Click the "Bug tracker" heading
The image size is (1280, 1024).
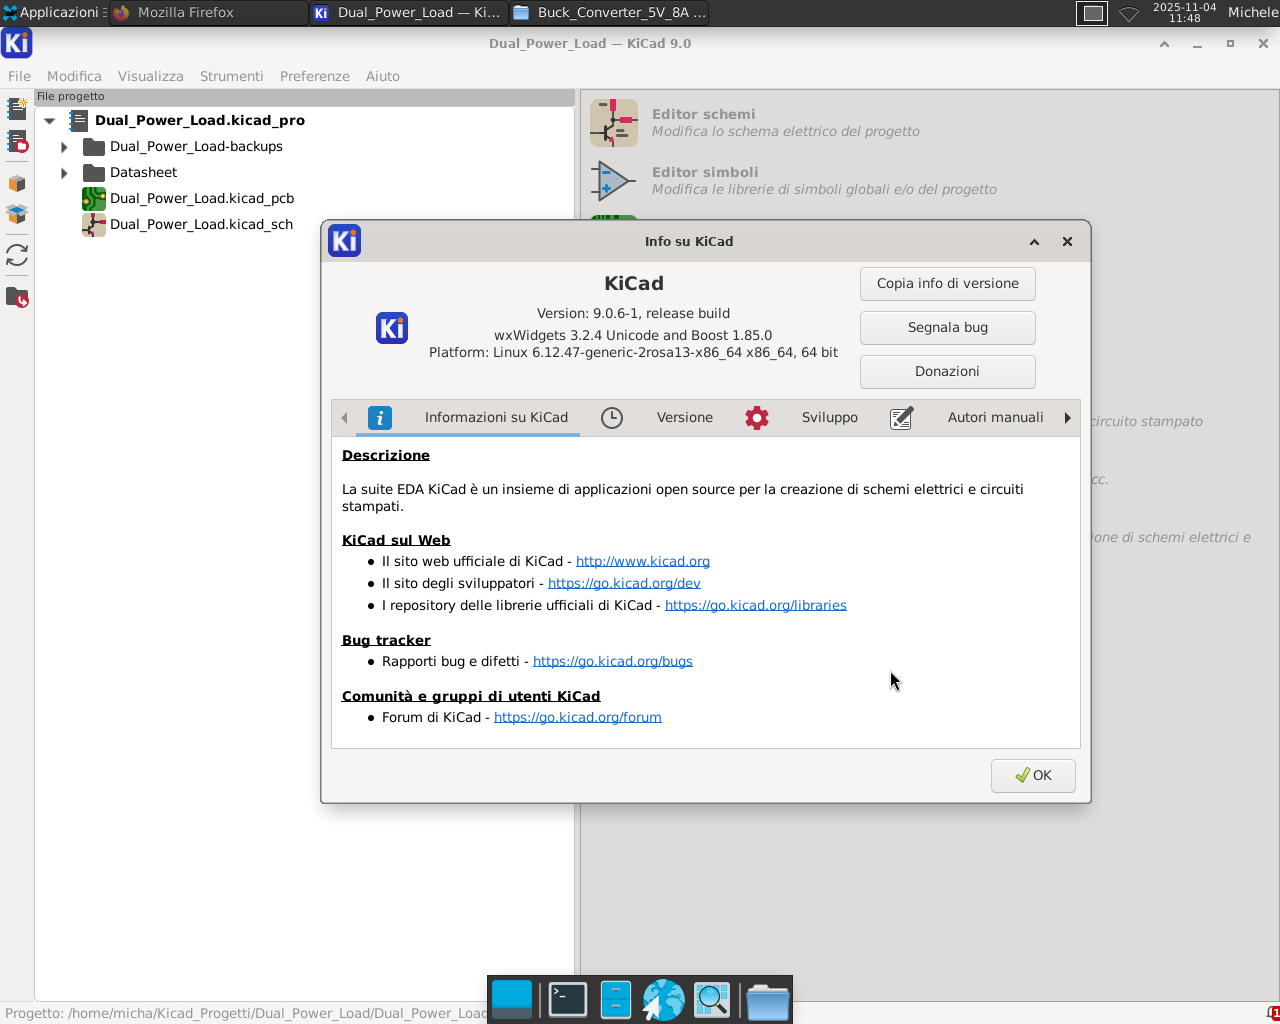pos(386,641)
